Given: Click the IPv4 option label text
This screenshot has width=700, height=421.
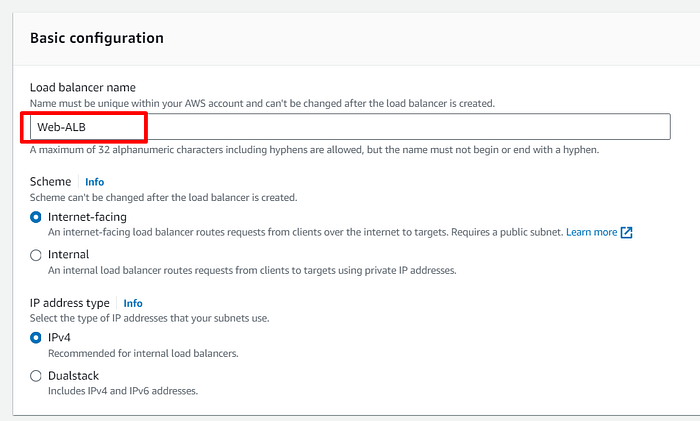Looking at the screenshot, I should click(59, 338).
